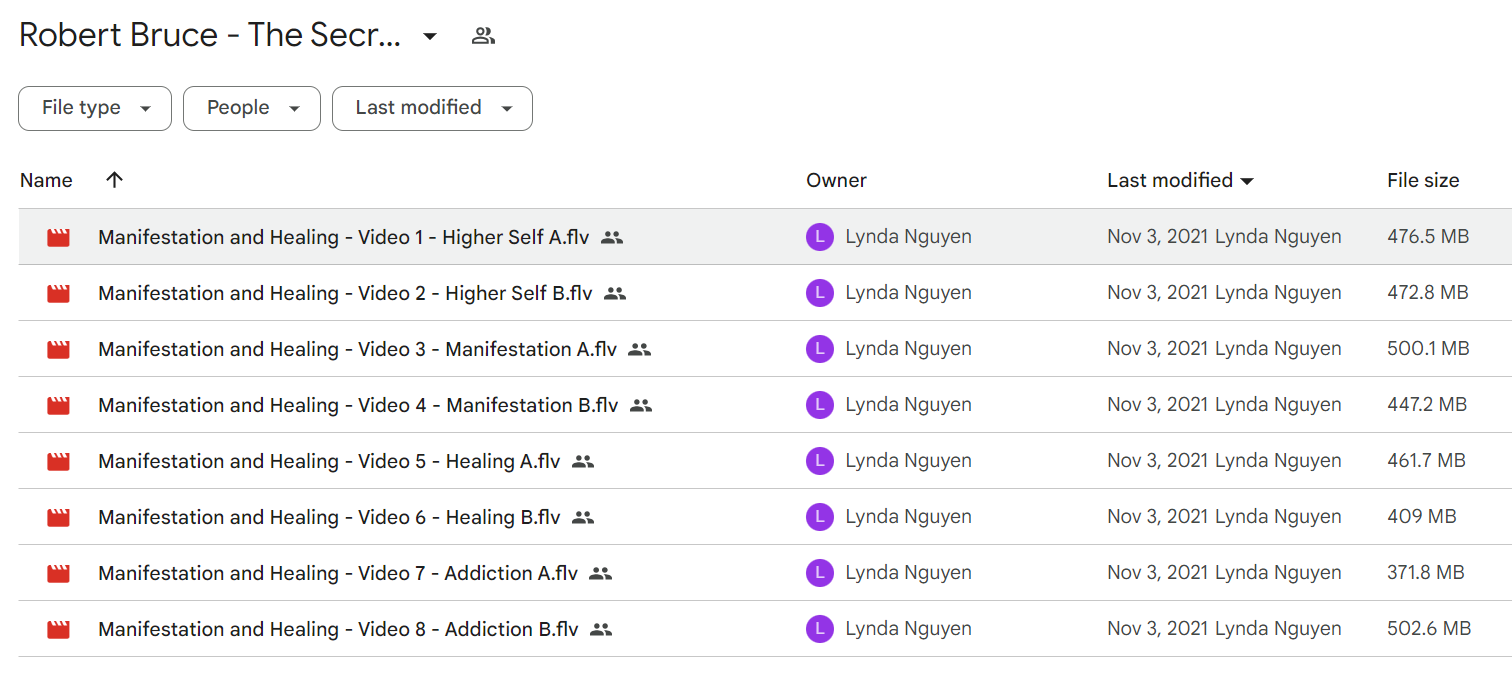Select file Video 7 - Addiction A.flv
The image size is (1512, 683).
click(338, 573)
